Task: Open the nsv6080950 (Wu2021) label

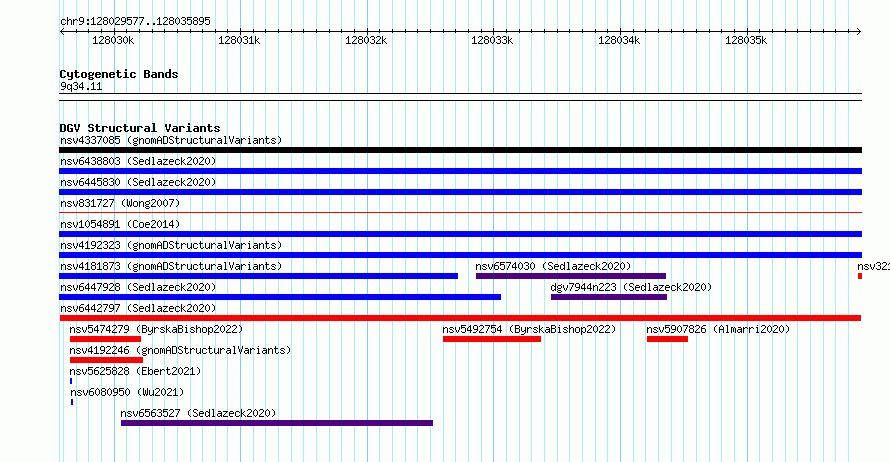Action: (x=127, y=392)
